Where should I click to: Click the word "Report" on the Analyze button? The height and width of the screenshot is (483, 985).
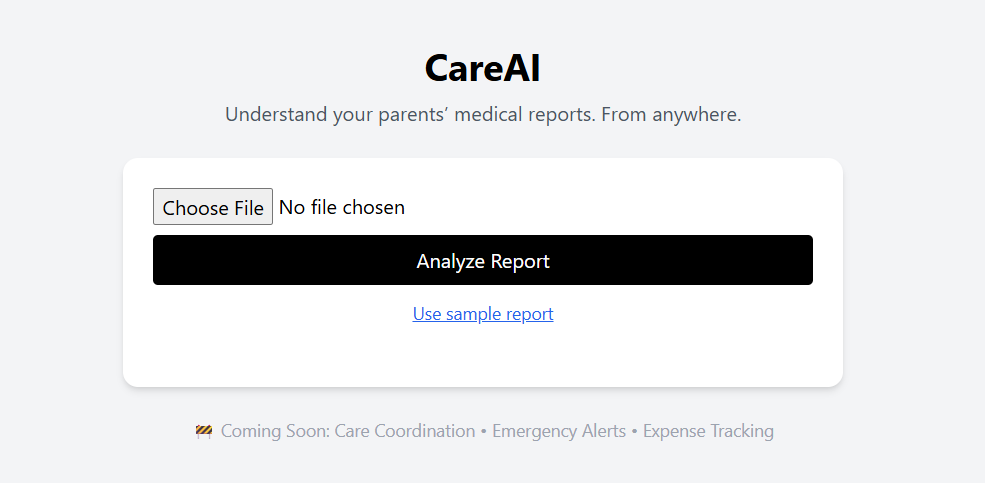(519, 262)
